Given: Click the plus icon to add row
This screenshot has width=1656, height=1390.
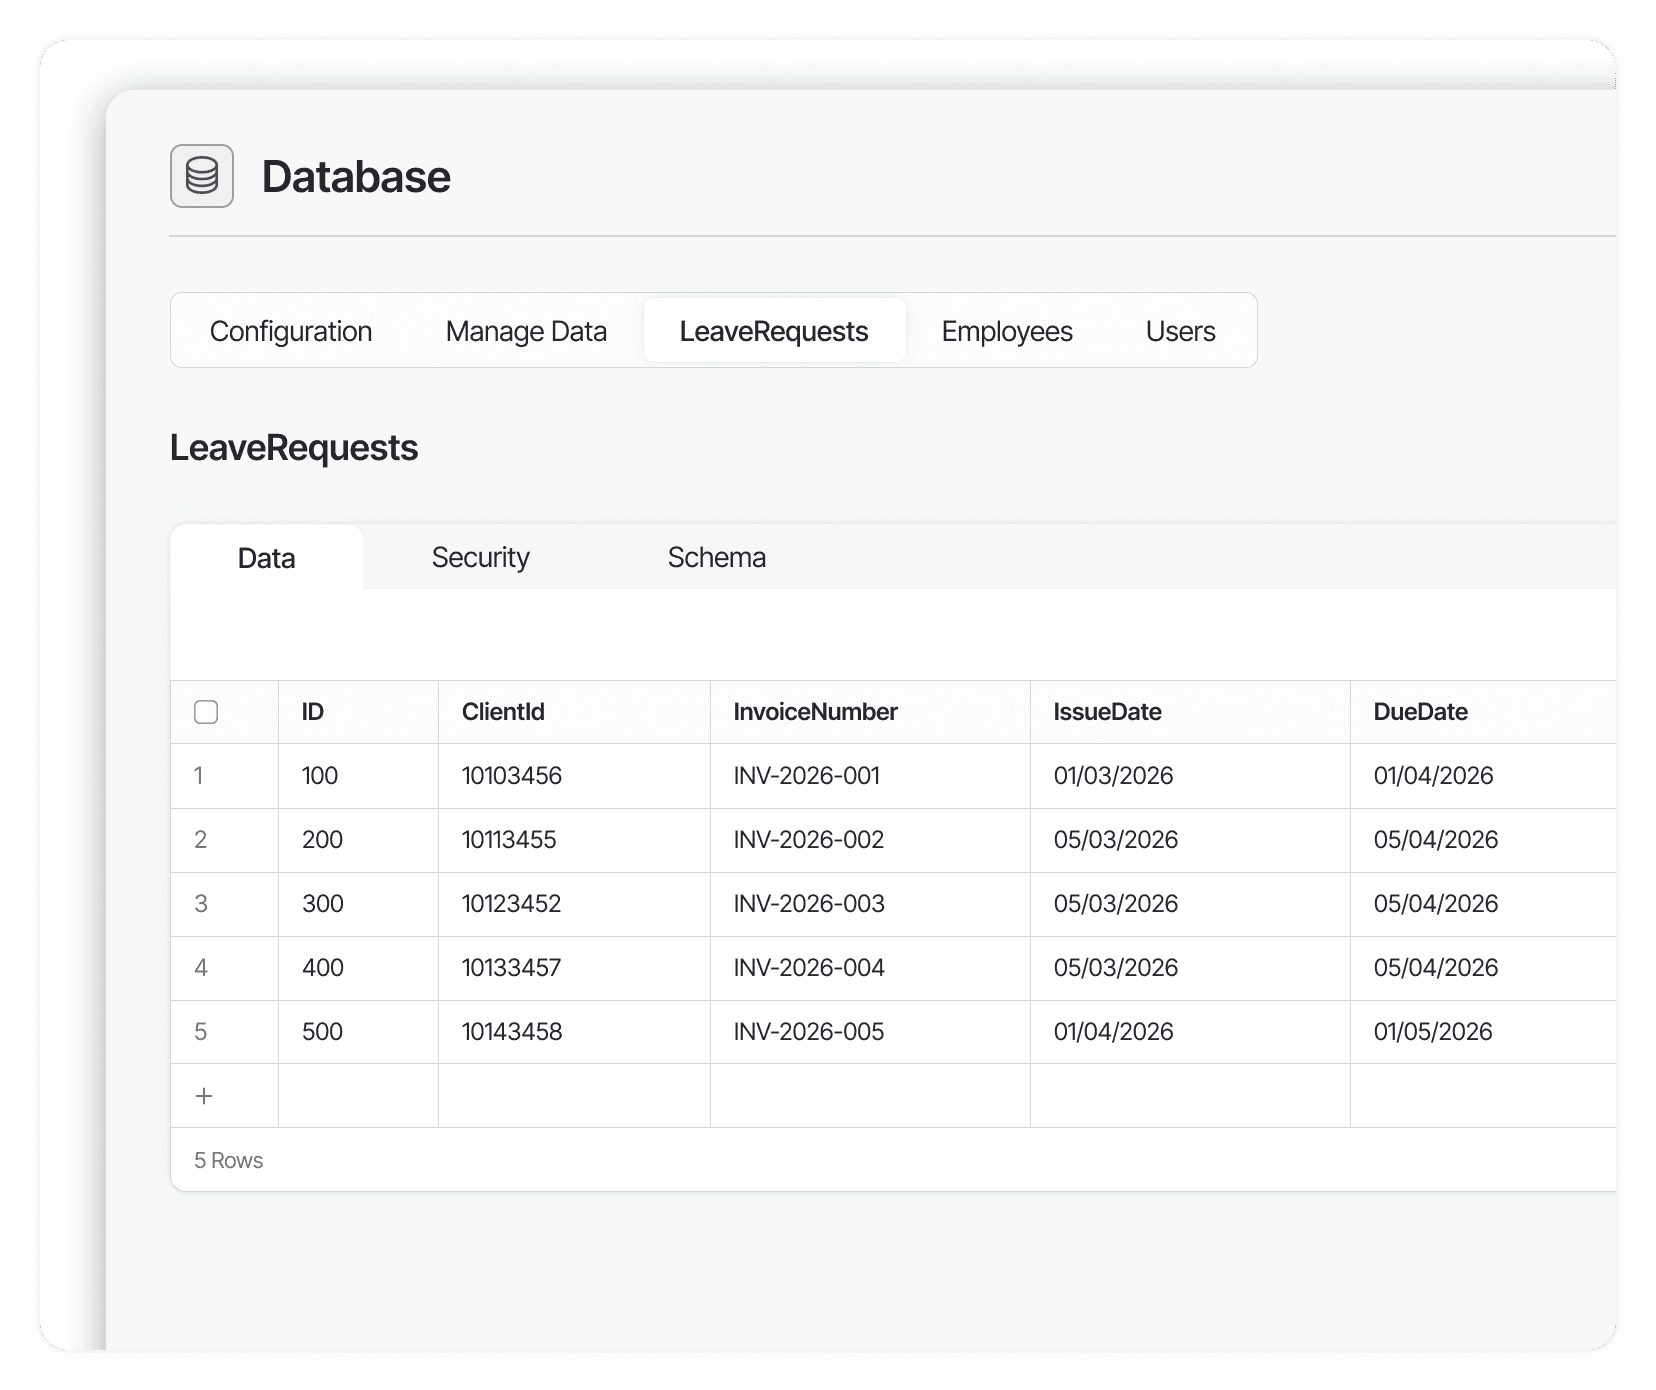Looking at the screenshot, I should (204, 1096).
